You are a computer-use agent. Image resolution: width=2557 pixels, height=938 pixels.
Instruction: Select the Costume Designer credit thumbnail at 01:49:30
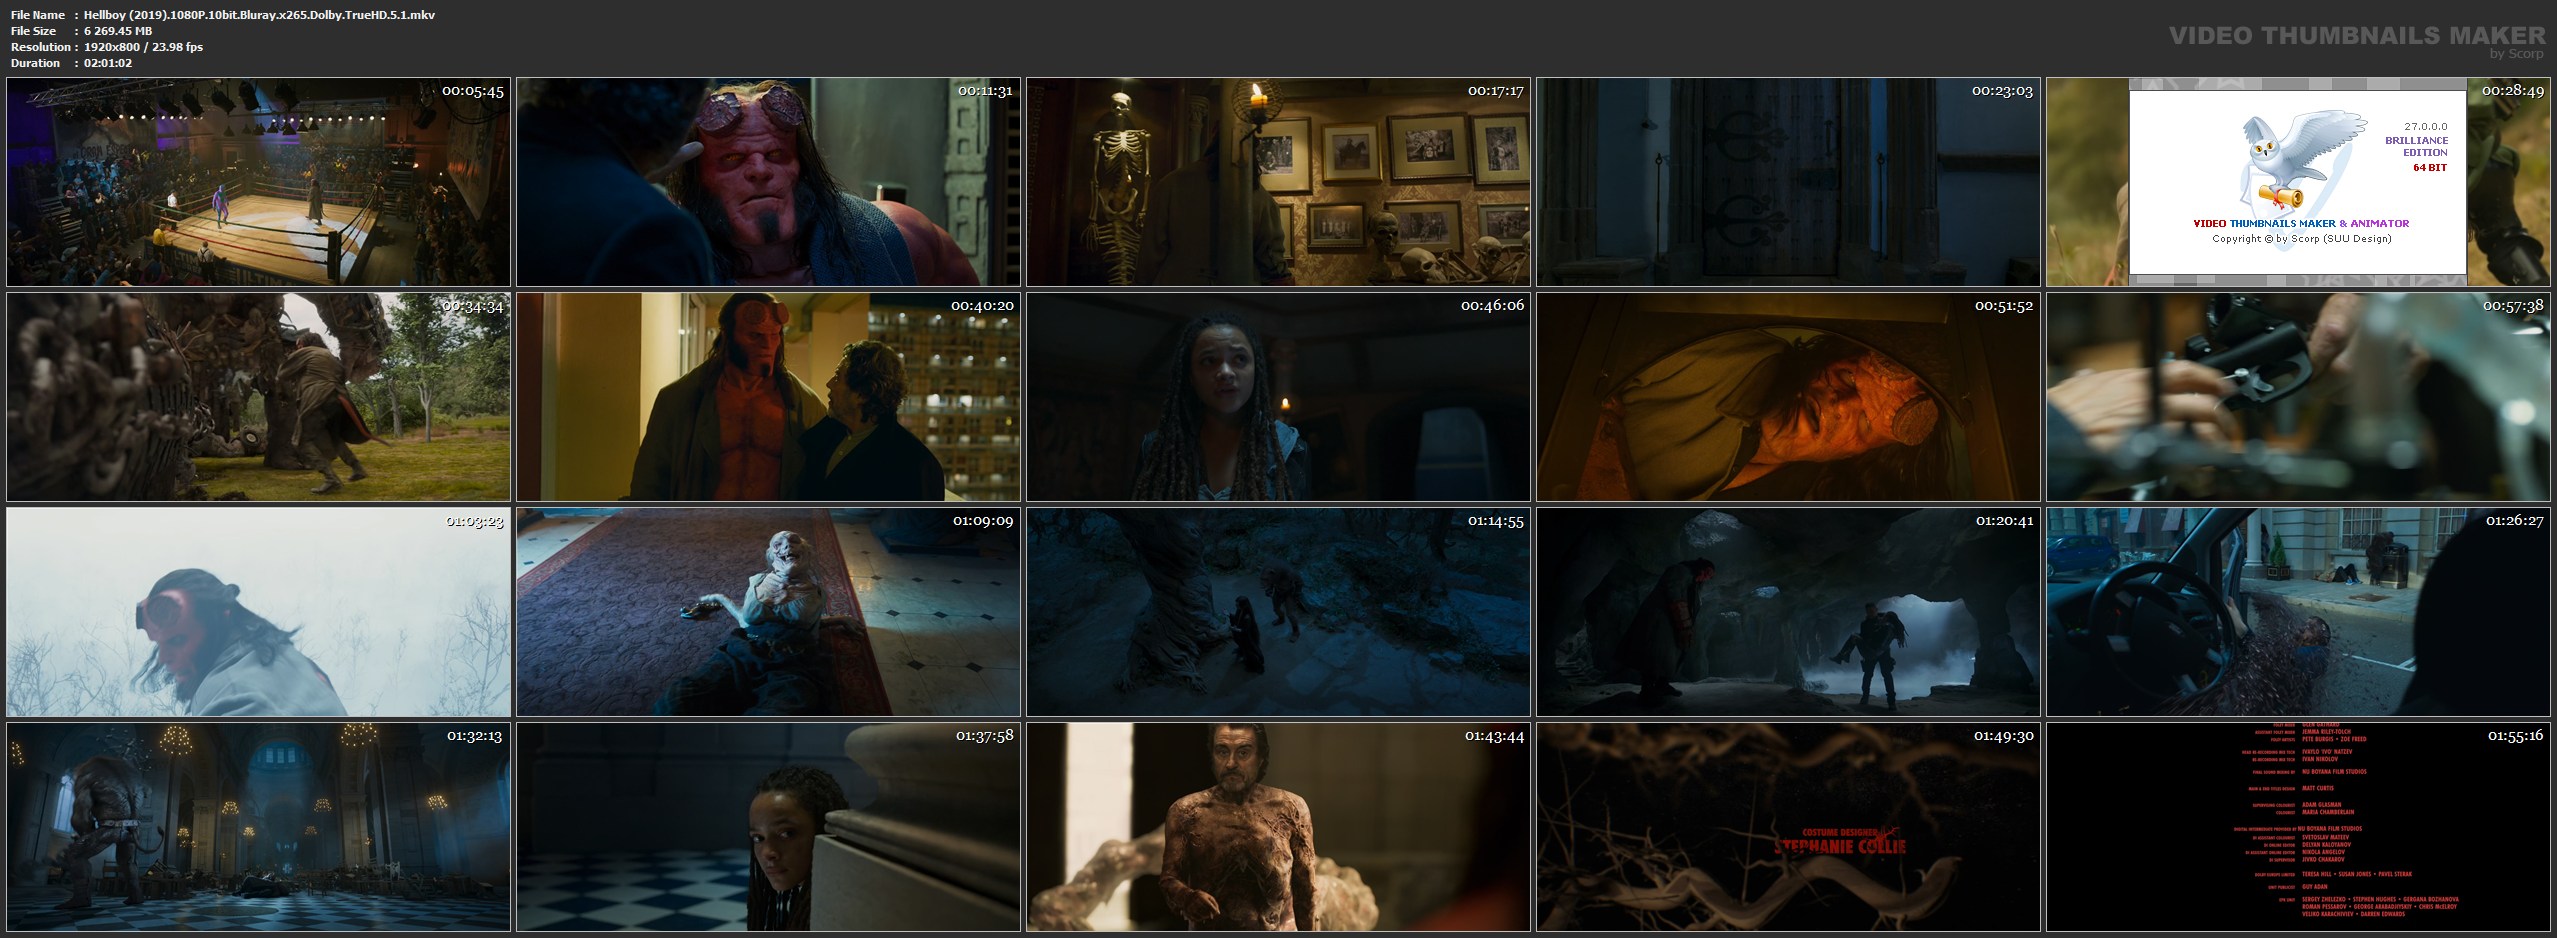click(x=1788, y=827)
